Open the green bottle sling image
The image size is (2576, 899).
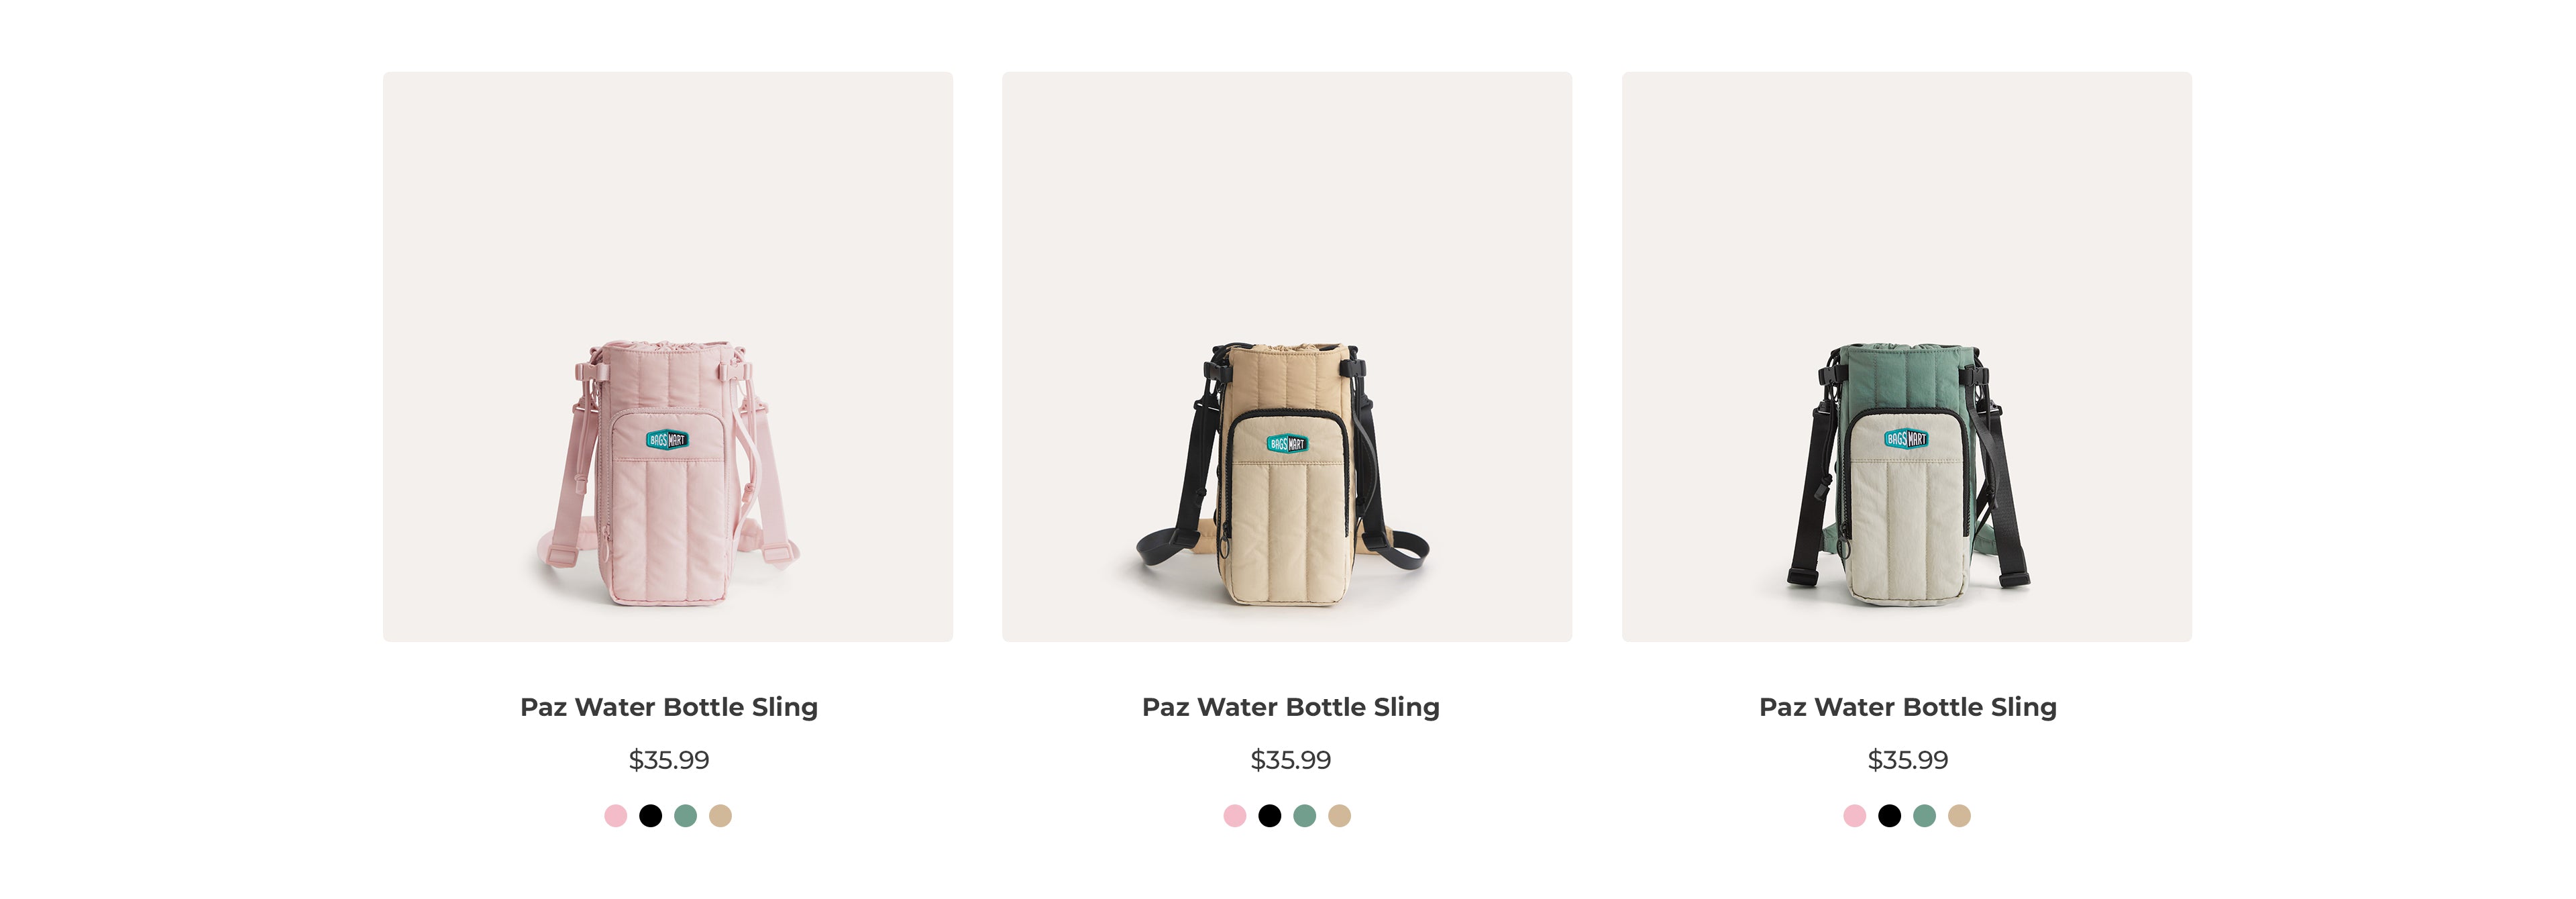point(1907,357)
